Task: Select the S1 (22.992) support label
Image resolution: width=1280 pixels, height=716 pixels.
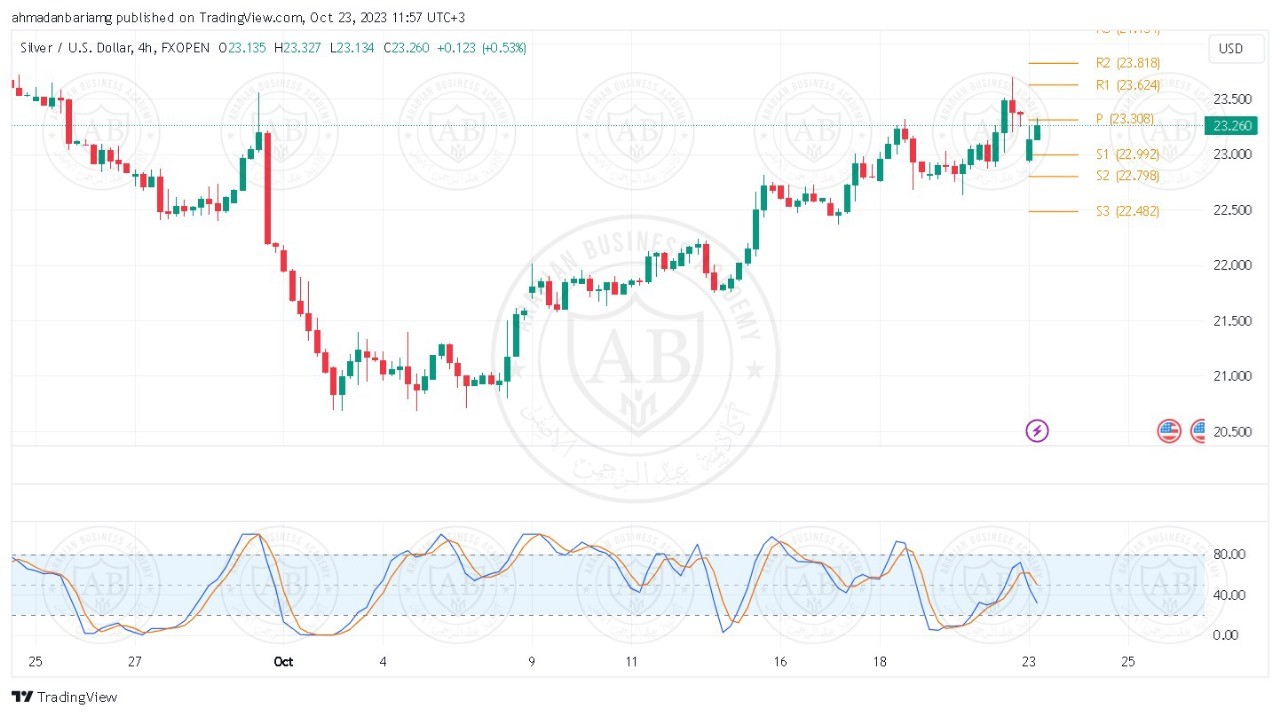Action: tap(1127, 154)
